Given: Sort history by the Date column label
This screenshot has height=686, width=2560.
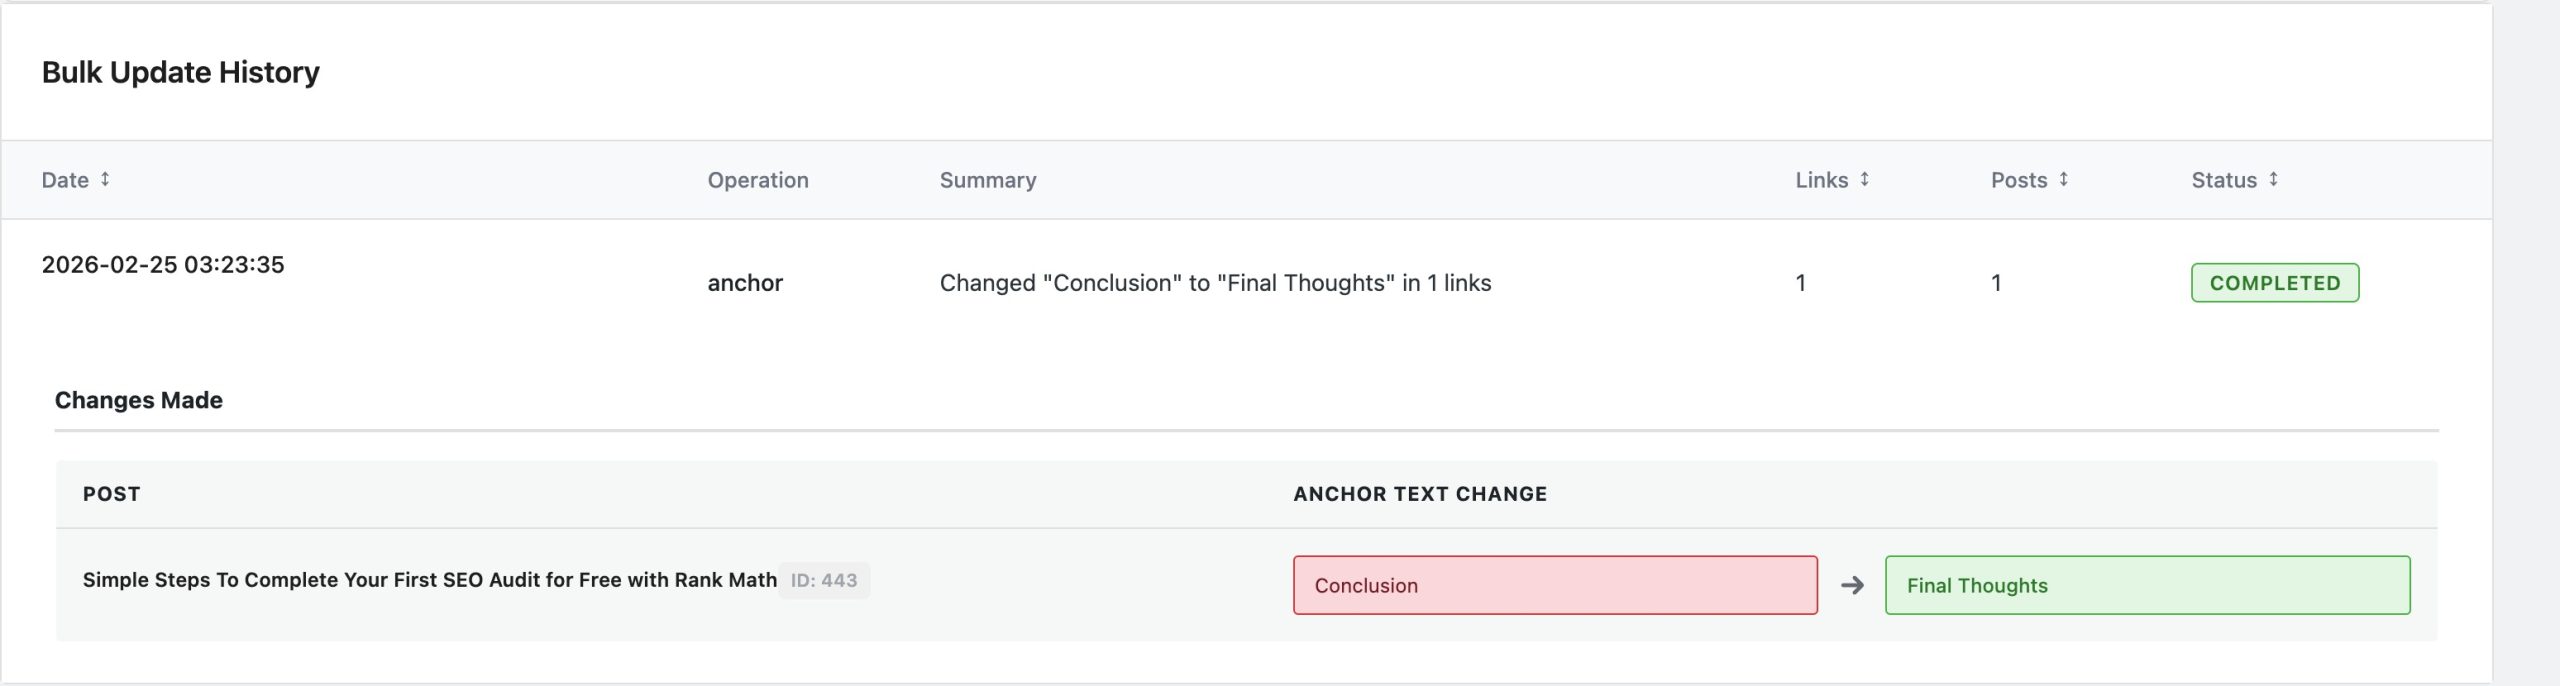Looking at the screenshot, I should coord(65,180).
